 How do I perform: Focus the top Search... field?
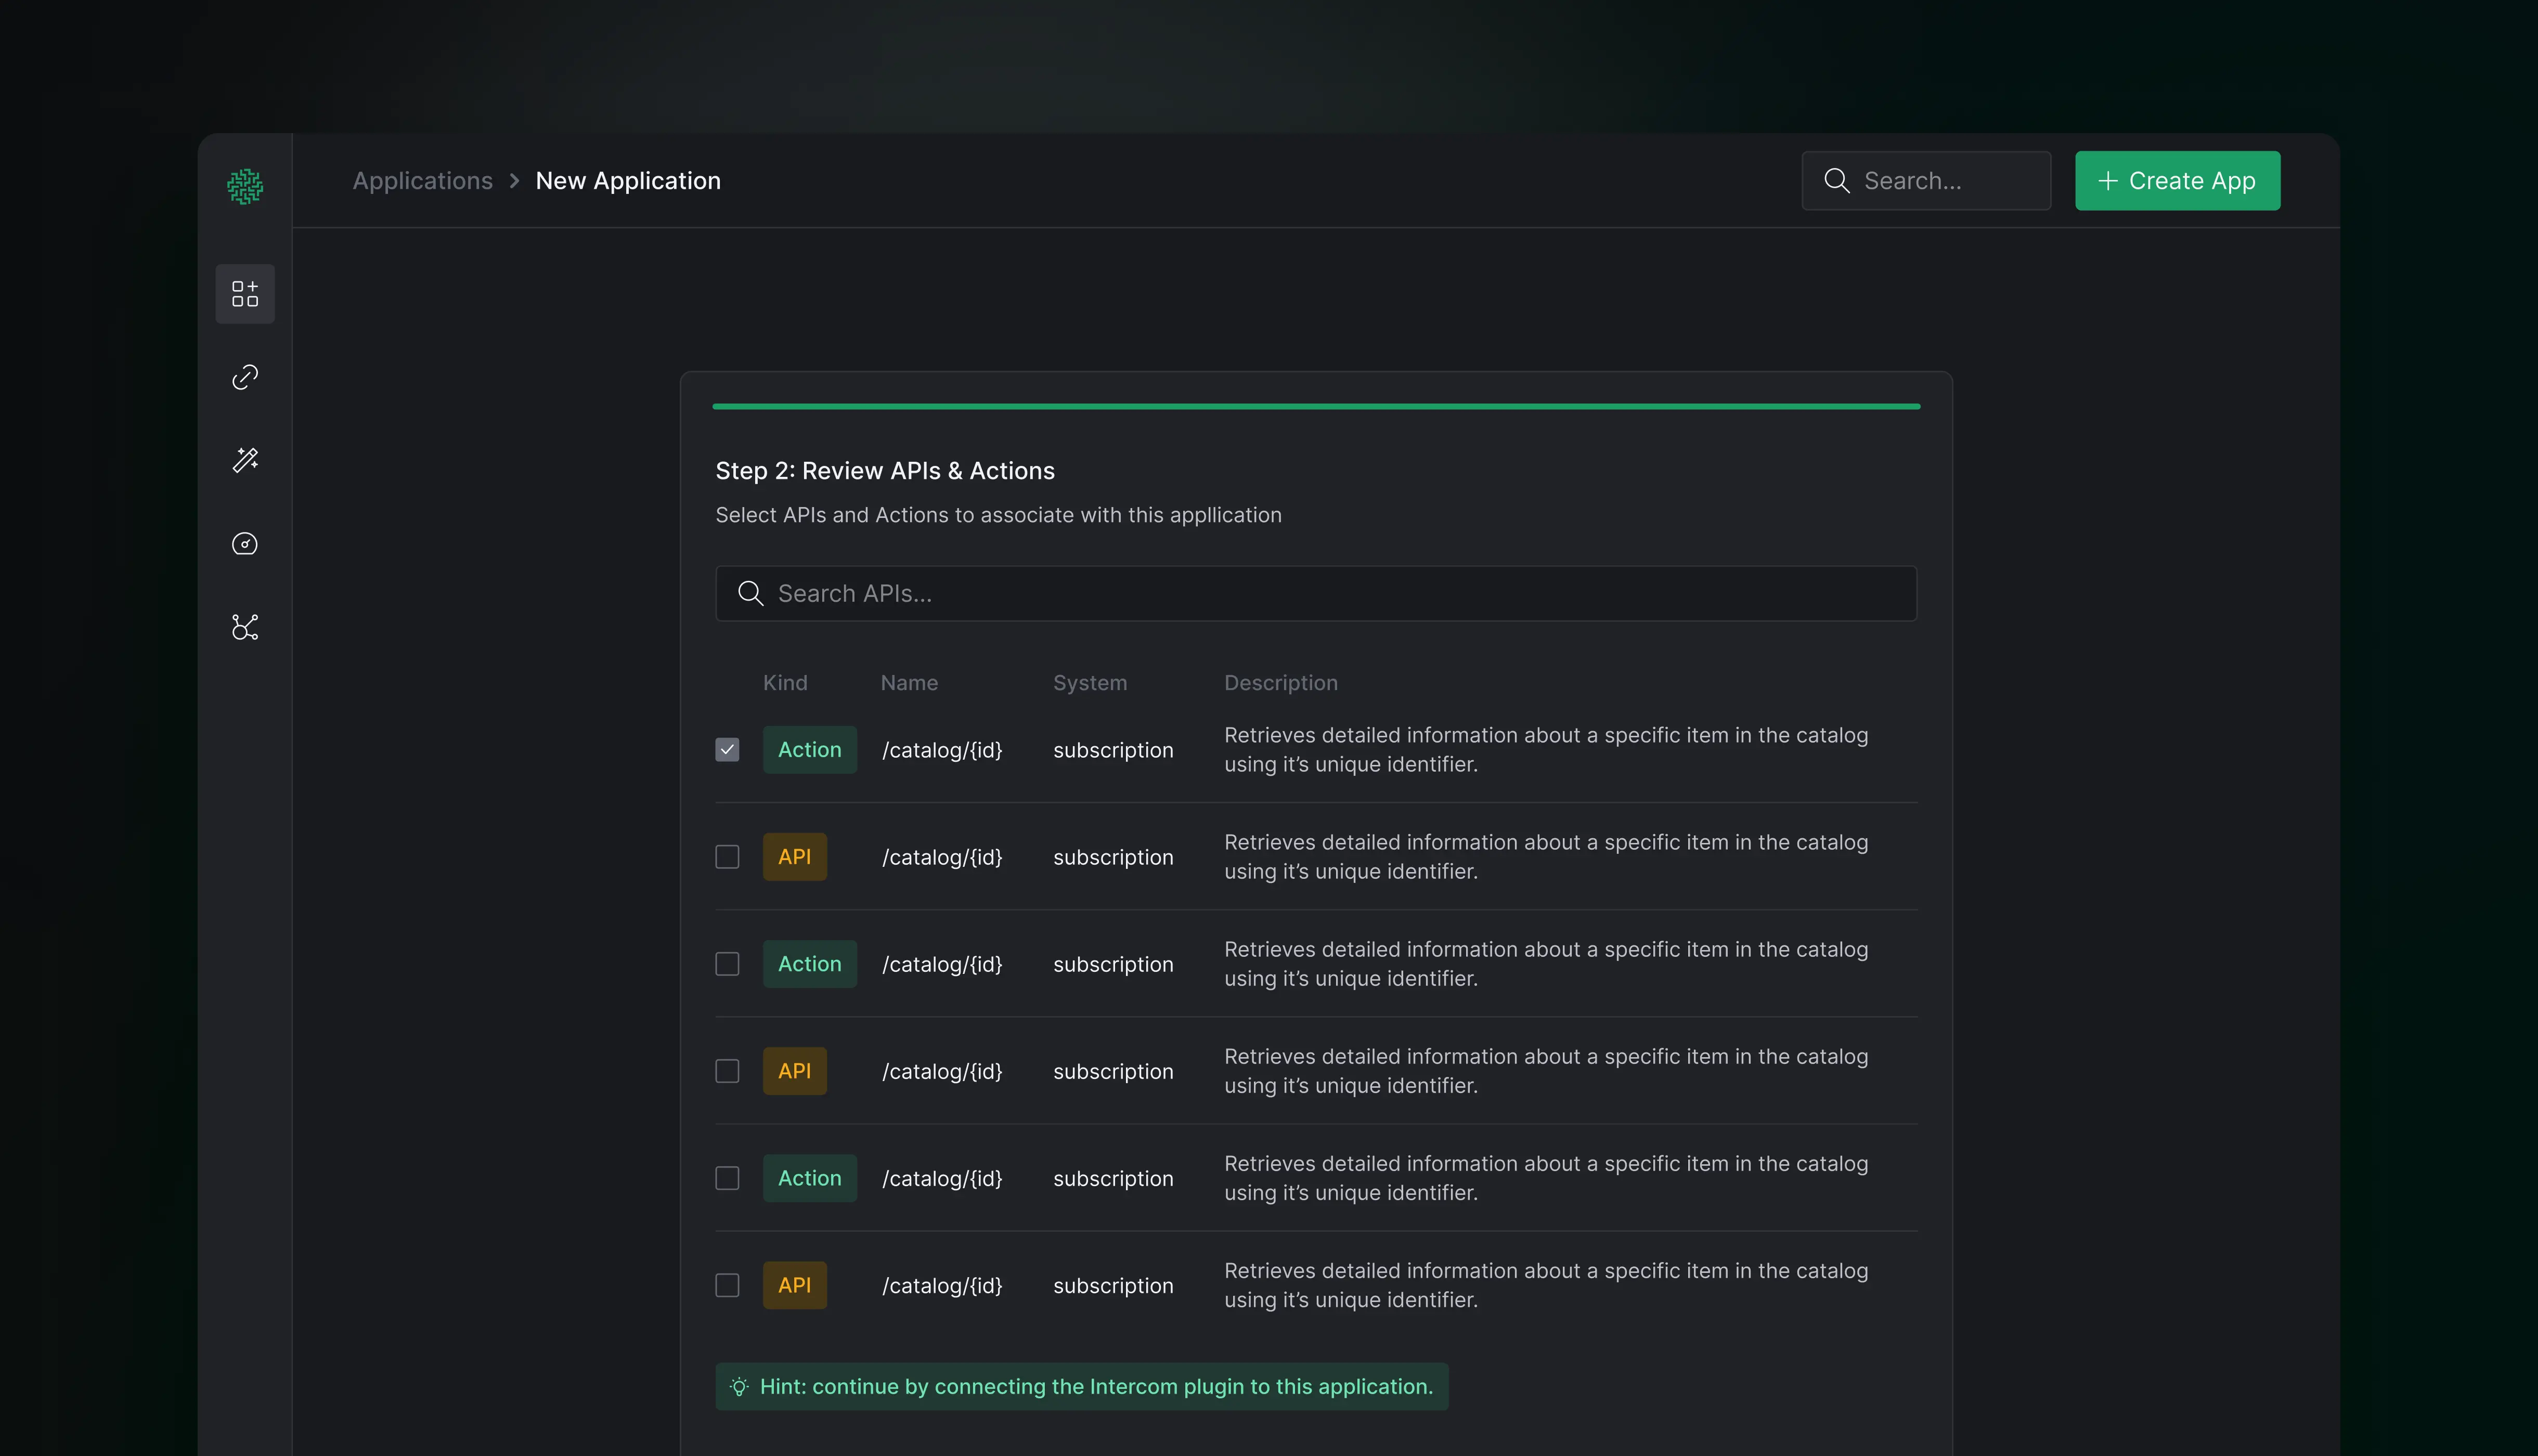coord(1926,181)
